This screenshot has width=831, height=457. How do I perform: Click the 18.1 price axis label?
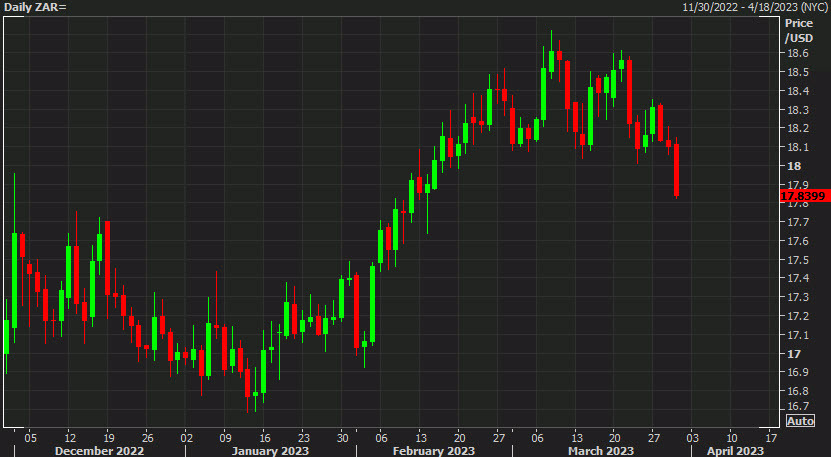(x=798, y=147)
